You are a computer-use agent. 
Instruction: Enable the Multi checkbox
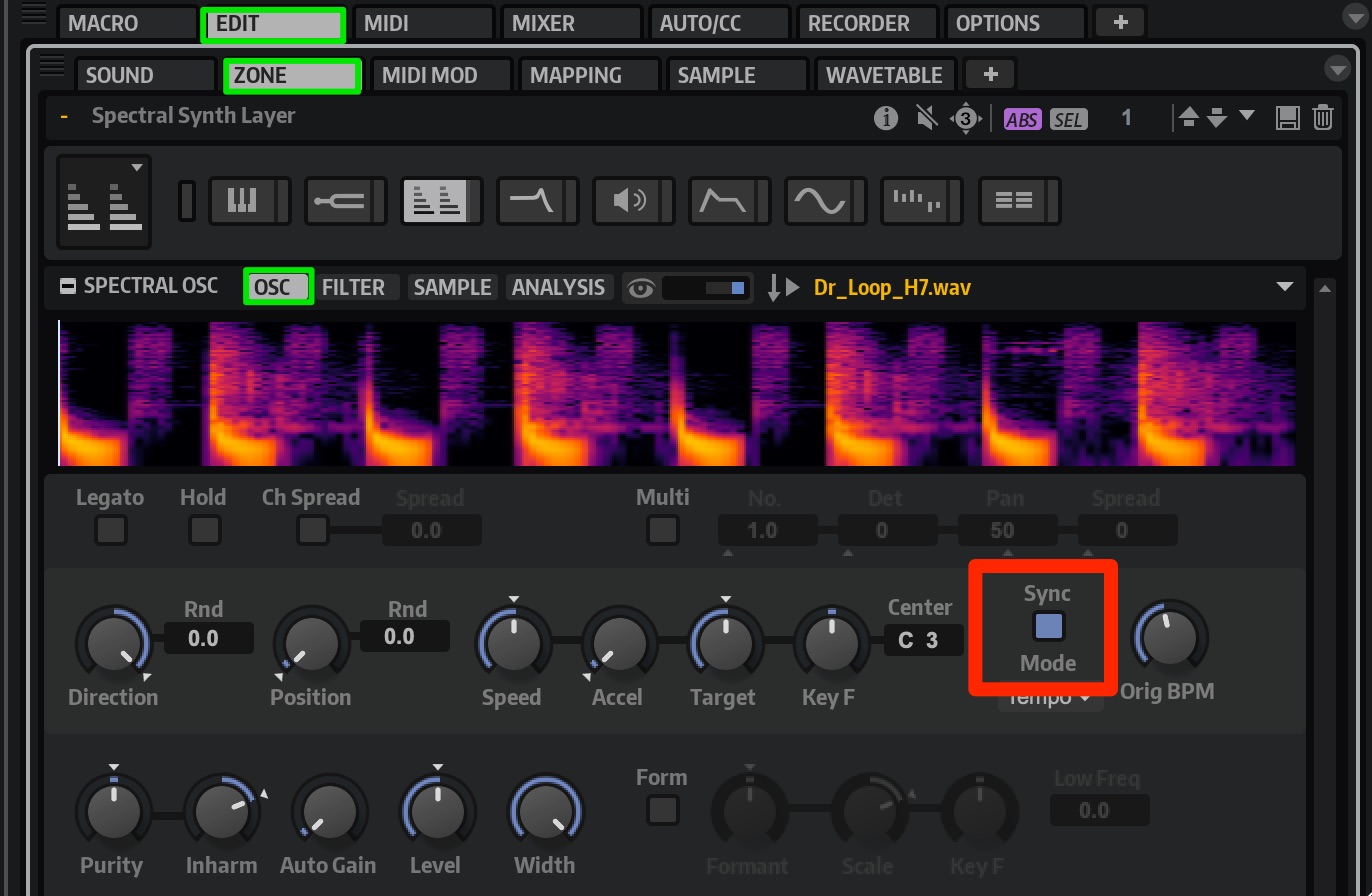[662, 529]
